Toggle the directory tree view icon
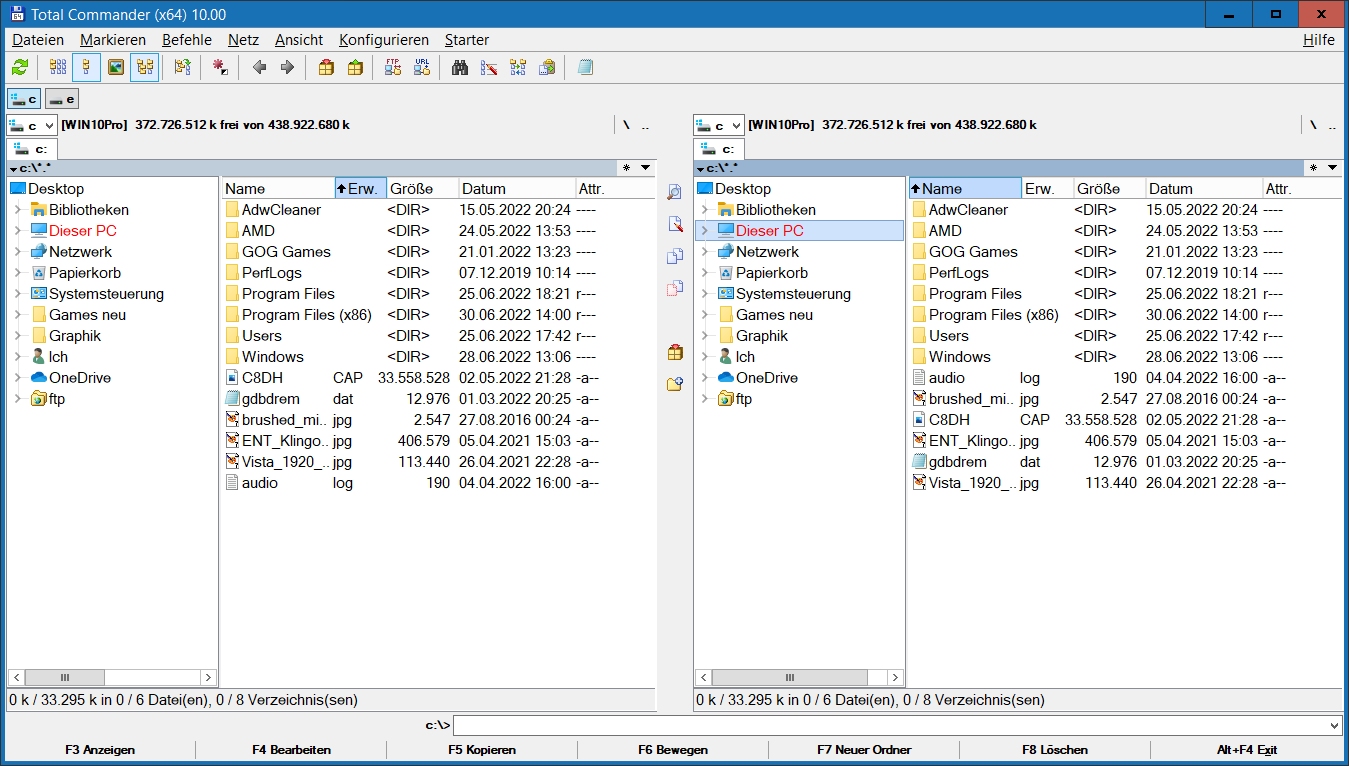The width and height of the screenshot is (1349, 766). point(145,68)
